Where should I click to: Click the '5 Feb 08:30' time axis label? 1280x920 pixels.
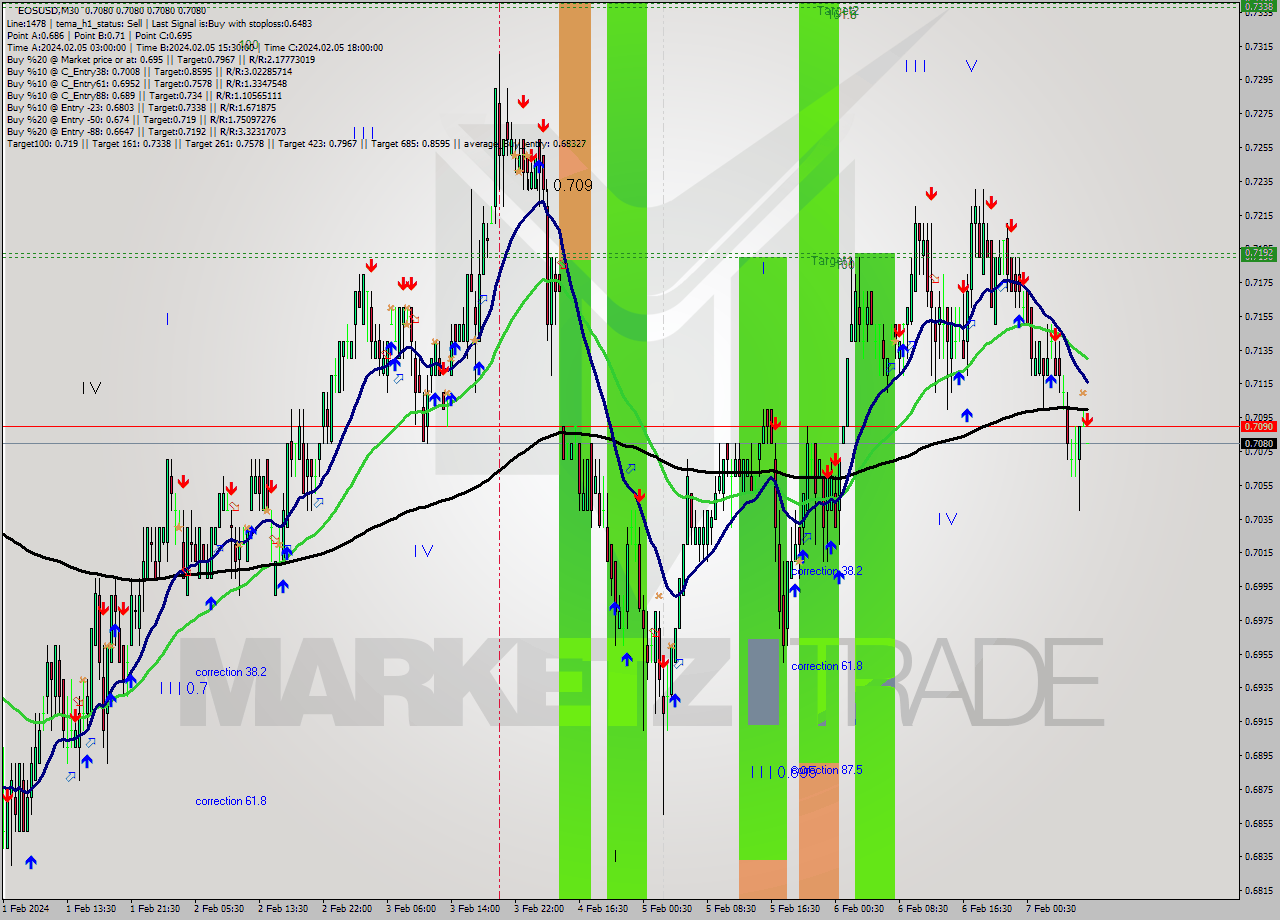pyautogui.click(x=731, y=909)
